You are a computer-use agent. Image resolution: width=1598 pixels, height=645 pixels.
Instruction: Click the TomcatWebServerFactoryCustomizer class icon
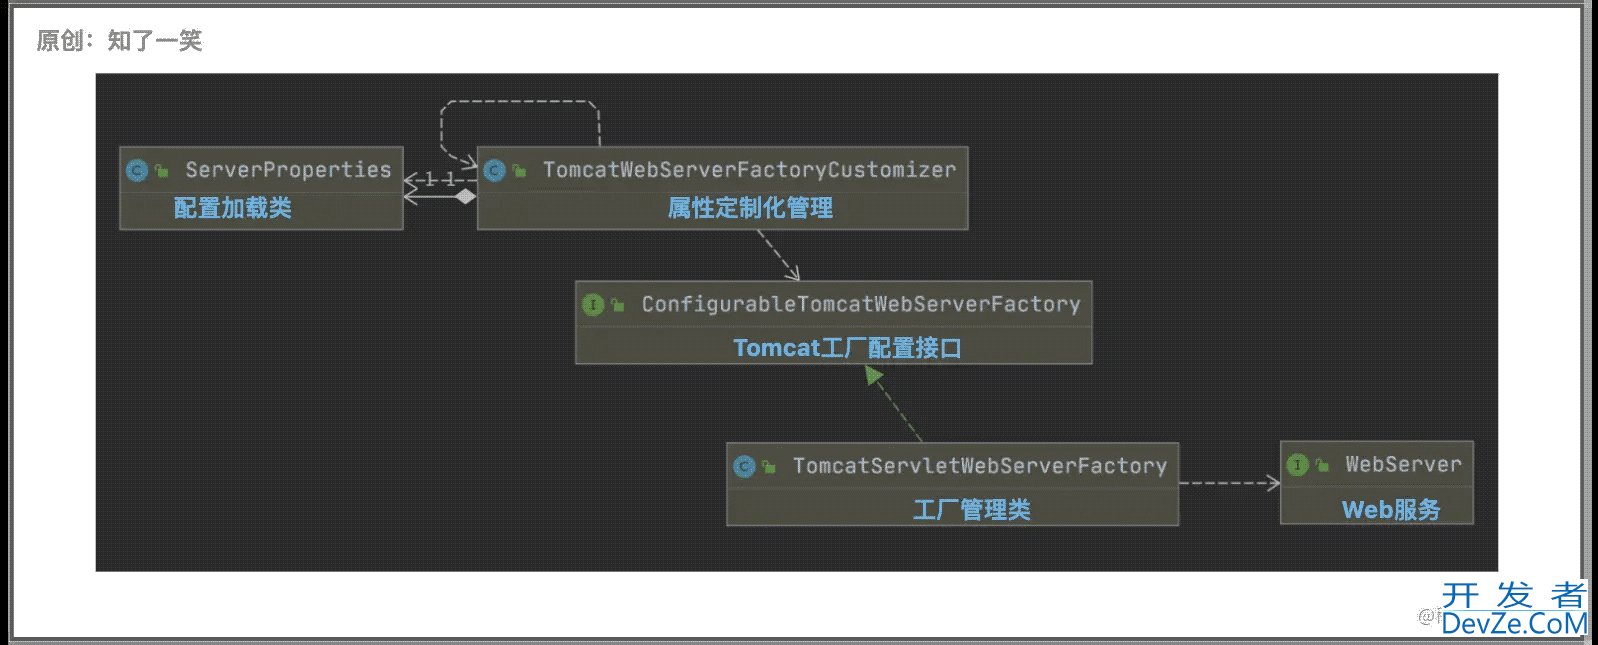point(494,171)
